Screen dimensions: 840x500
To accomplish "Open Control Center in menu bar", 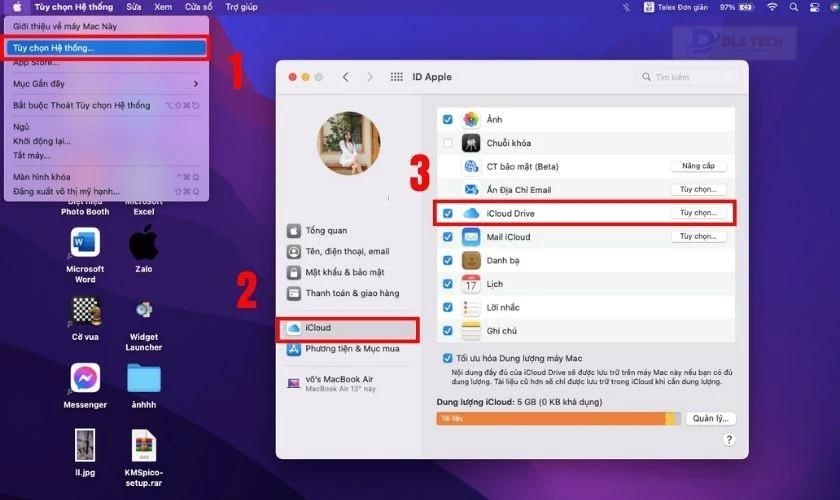I will (x=814, y=7).
